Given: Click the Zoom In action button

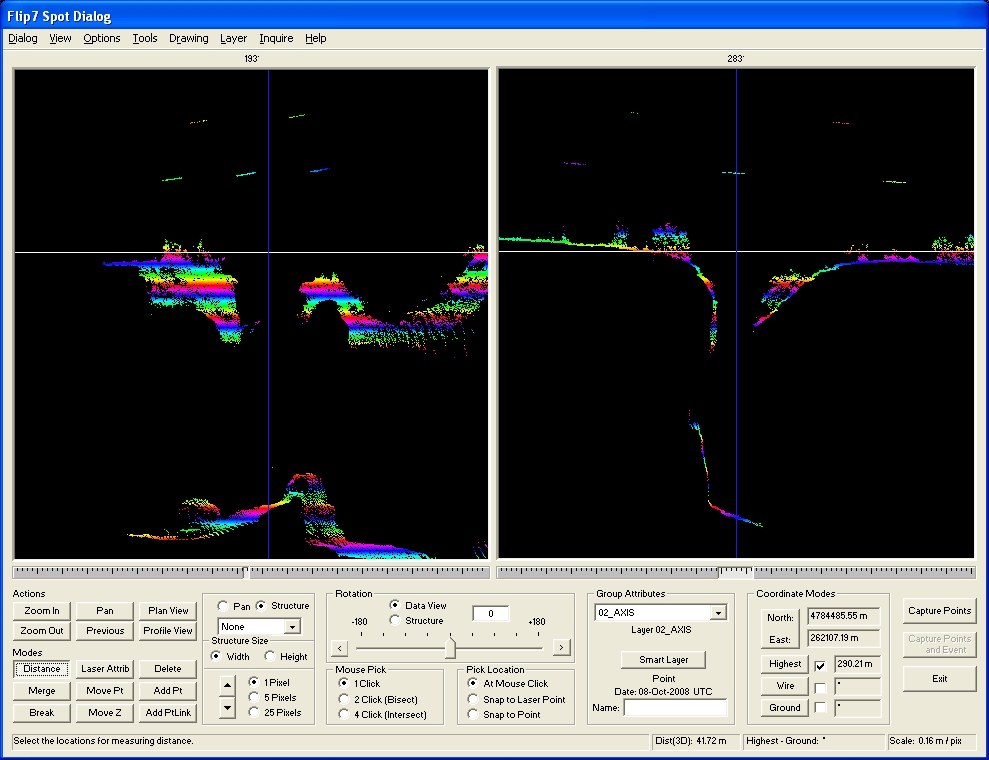Looking at the screenshot, I should pyautogui.click(x=42, y=611).
